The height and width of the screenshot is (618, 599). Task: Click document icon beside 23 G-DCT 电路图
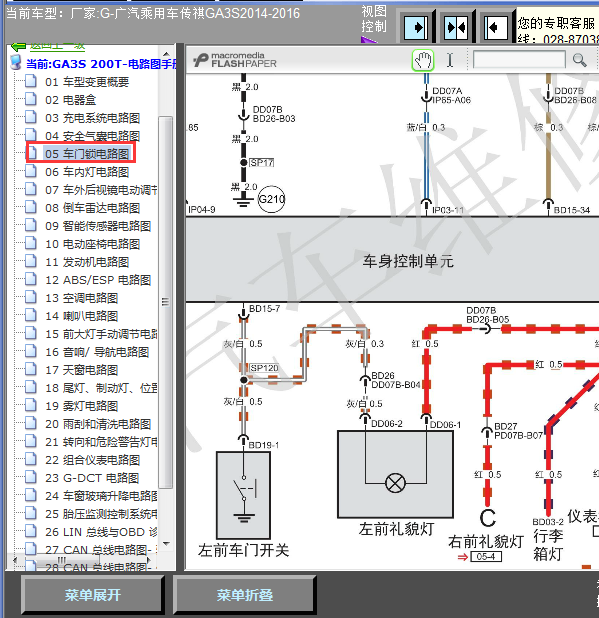[x=31, y=477]
